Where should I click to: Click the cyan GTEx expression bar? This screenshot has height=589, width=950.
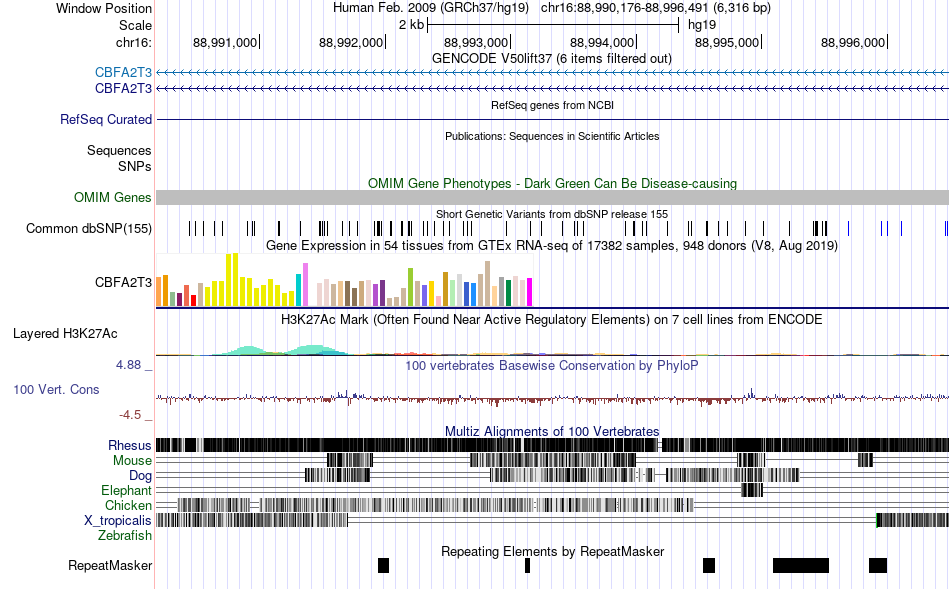click(x=298, y=290)
